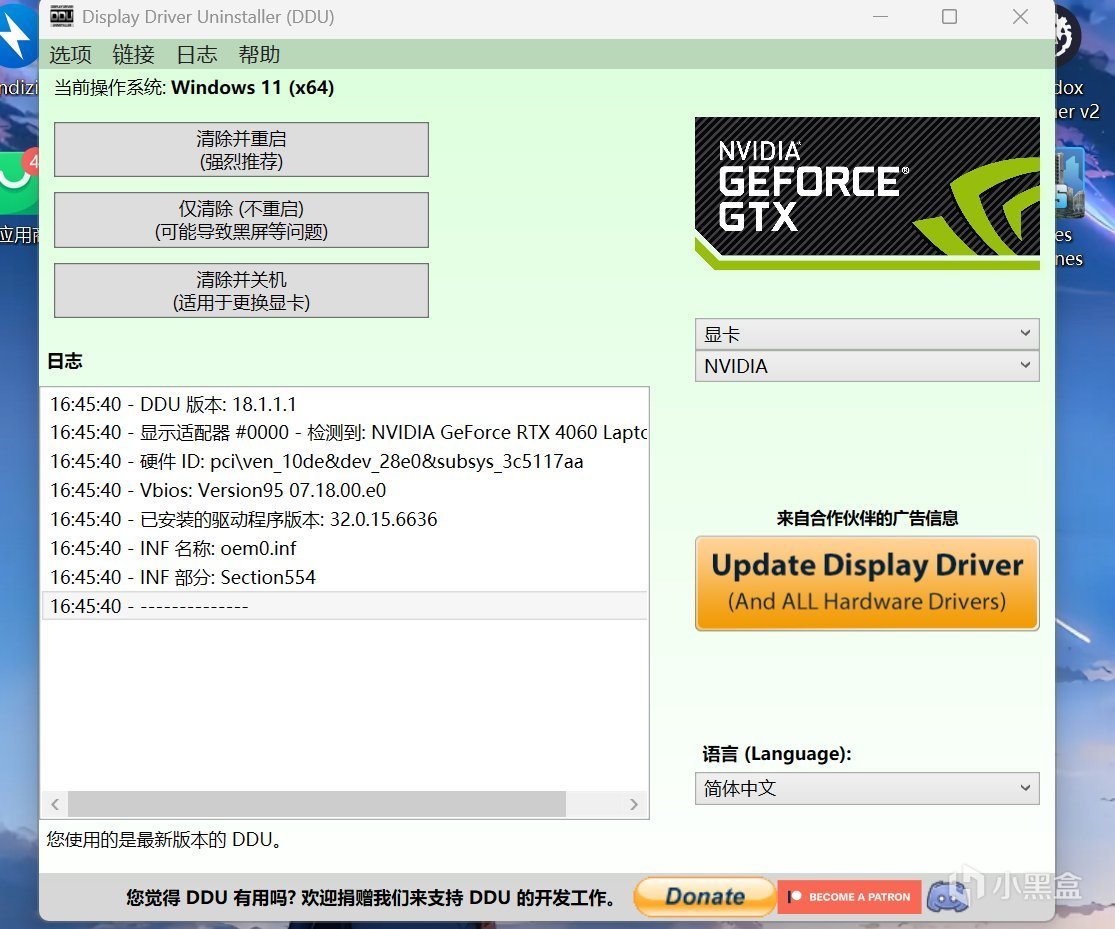Screen dimensions: 1115x929
Task: Select log line Vbios: Version95 07.18.00.e0
Action: (344, 490)
